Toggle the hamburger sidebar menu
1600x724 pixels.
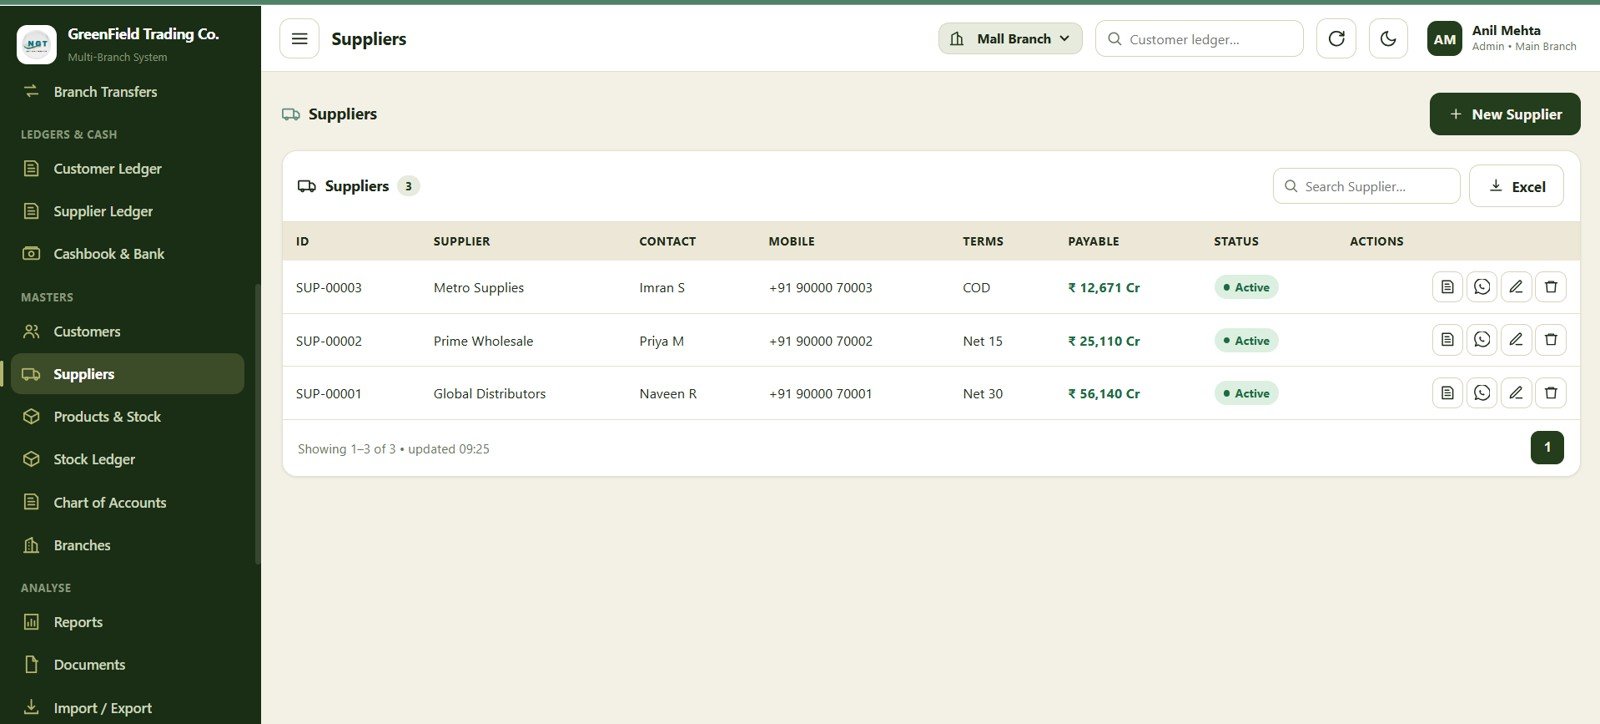299,39
